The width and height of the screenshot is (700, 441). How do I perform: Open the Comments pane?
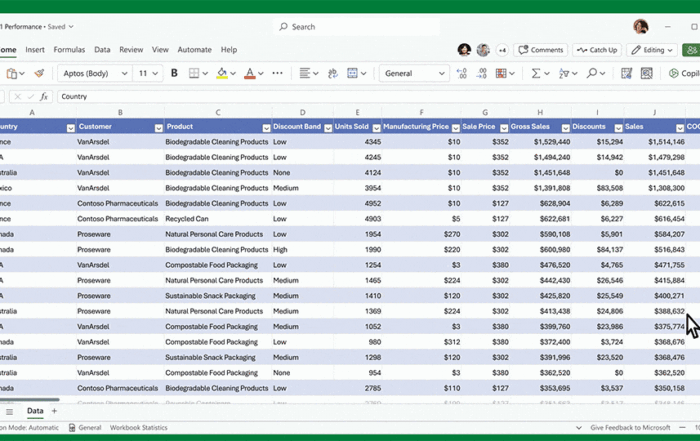point(541,50)
